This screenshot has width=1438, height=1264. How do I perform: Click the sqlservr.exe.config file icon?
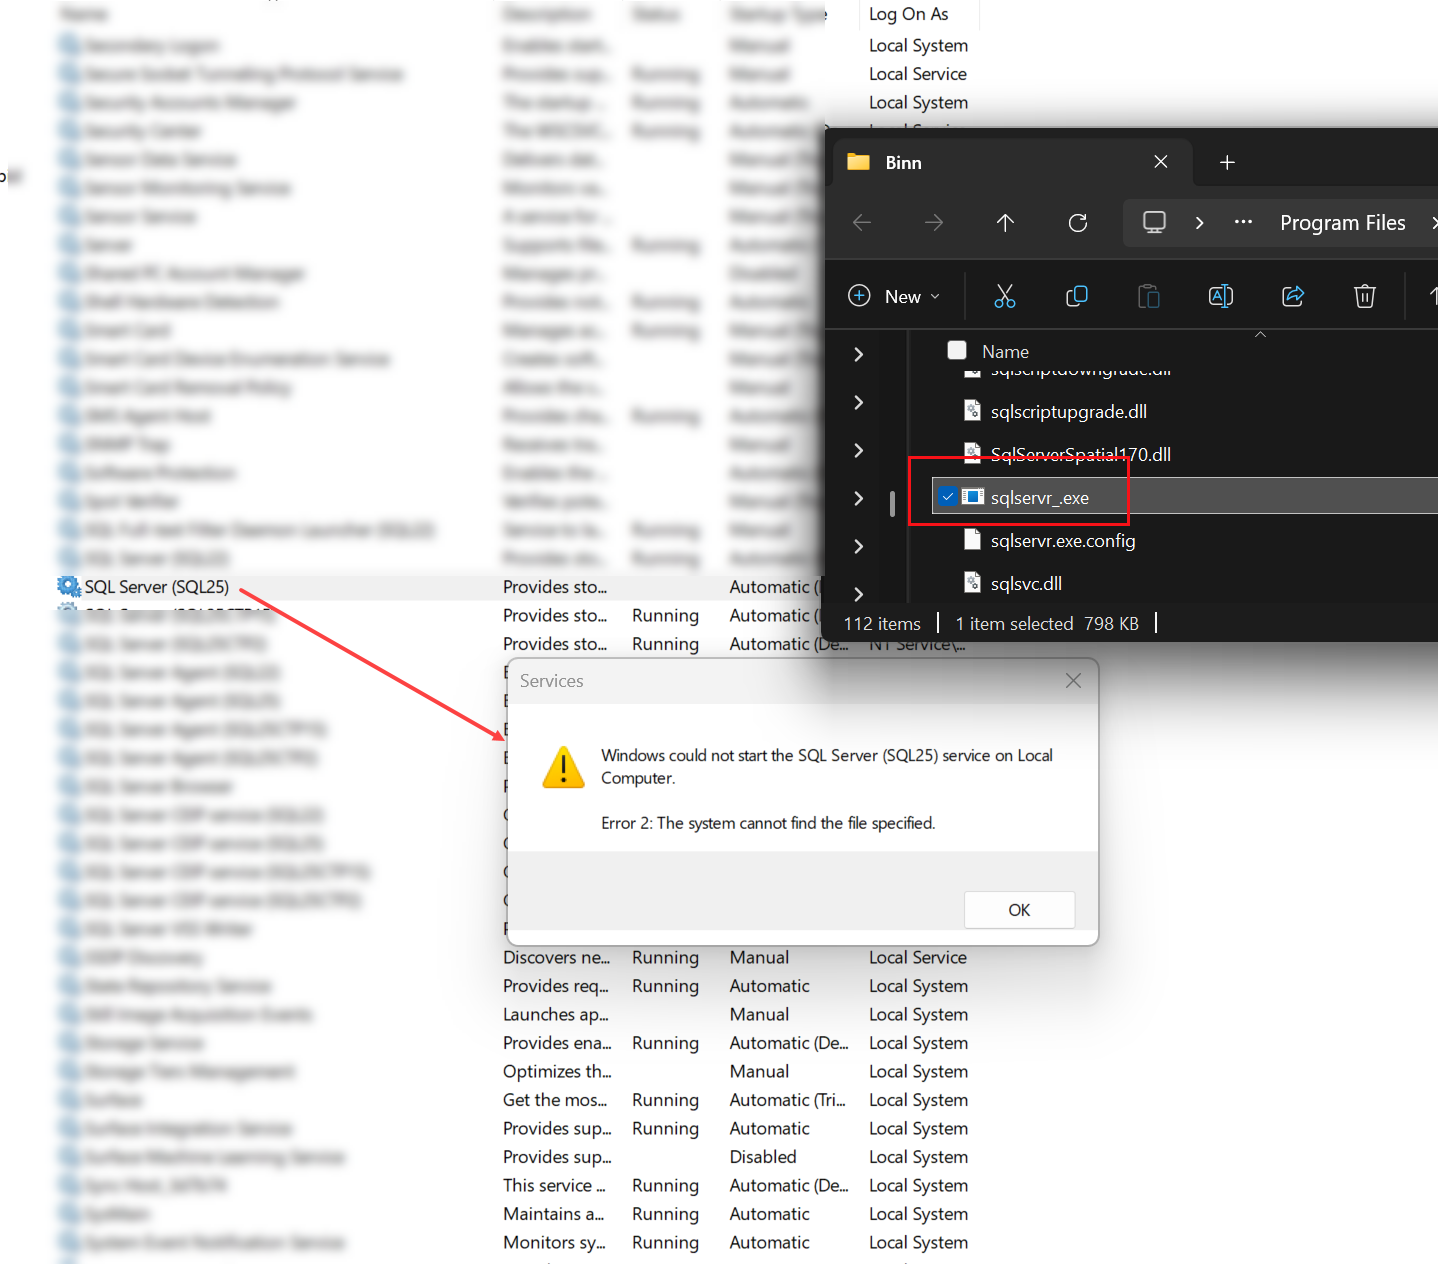(972, 540)
